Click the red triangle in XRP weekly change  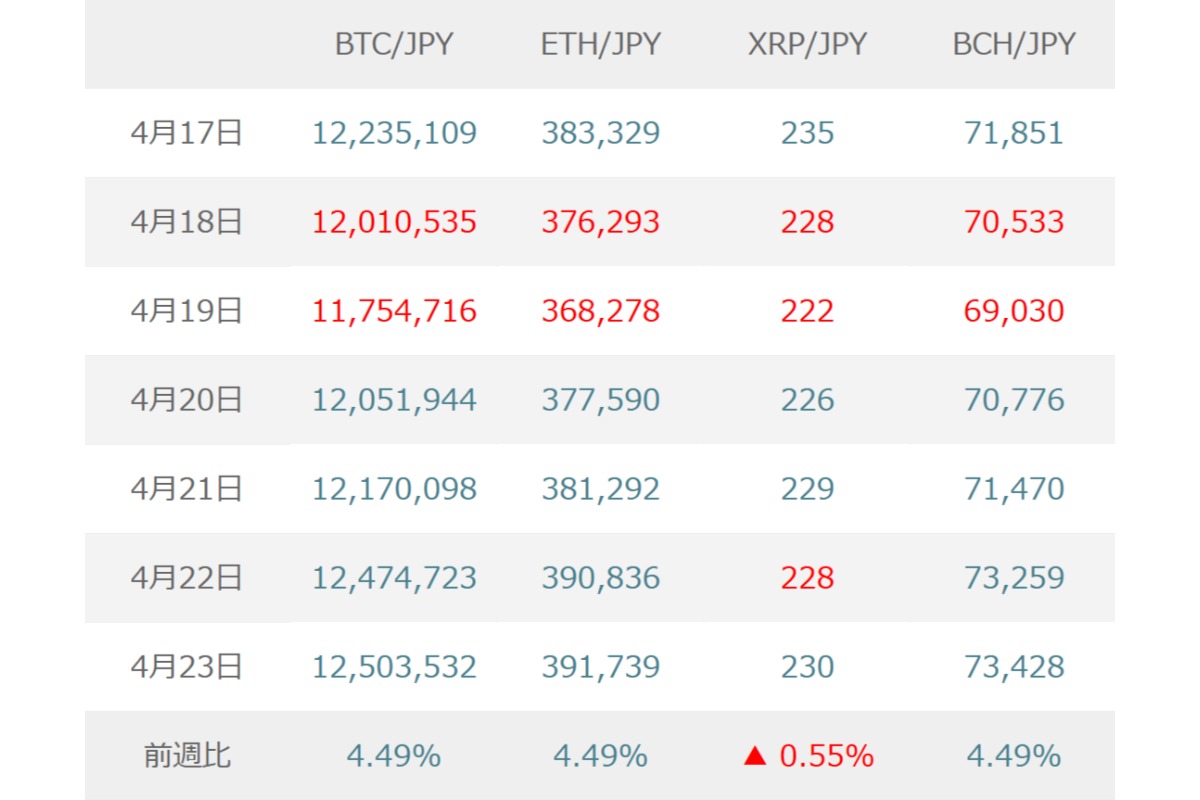tap(755, 756)
